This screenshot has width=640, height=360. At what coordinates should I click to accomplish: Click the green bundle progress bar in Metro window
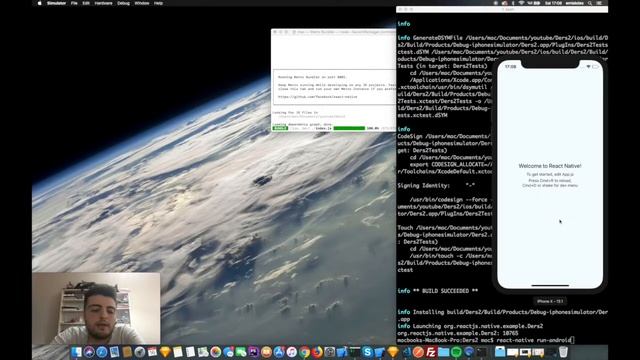[349, 128]
